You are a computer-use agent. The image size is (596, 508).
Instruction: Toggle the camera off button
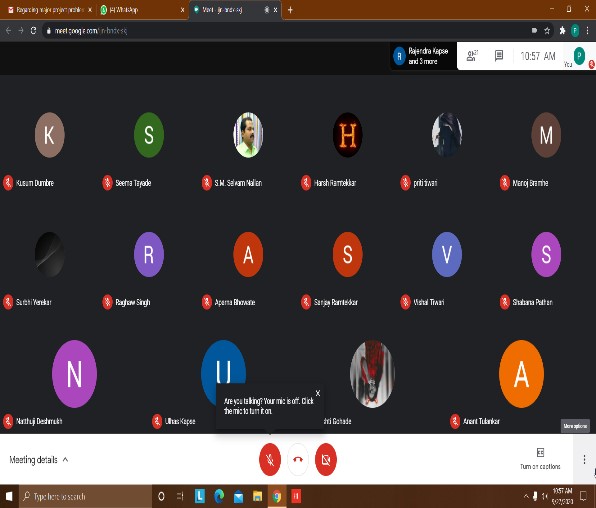click(x=326, y=459)
